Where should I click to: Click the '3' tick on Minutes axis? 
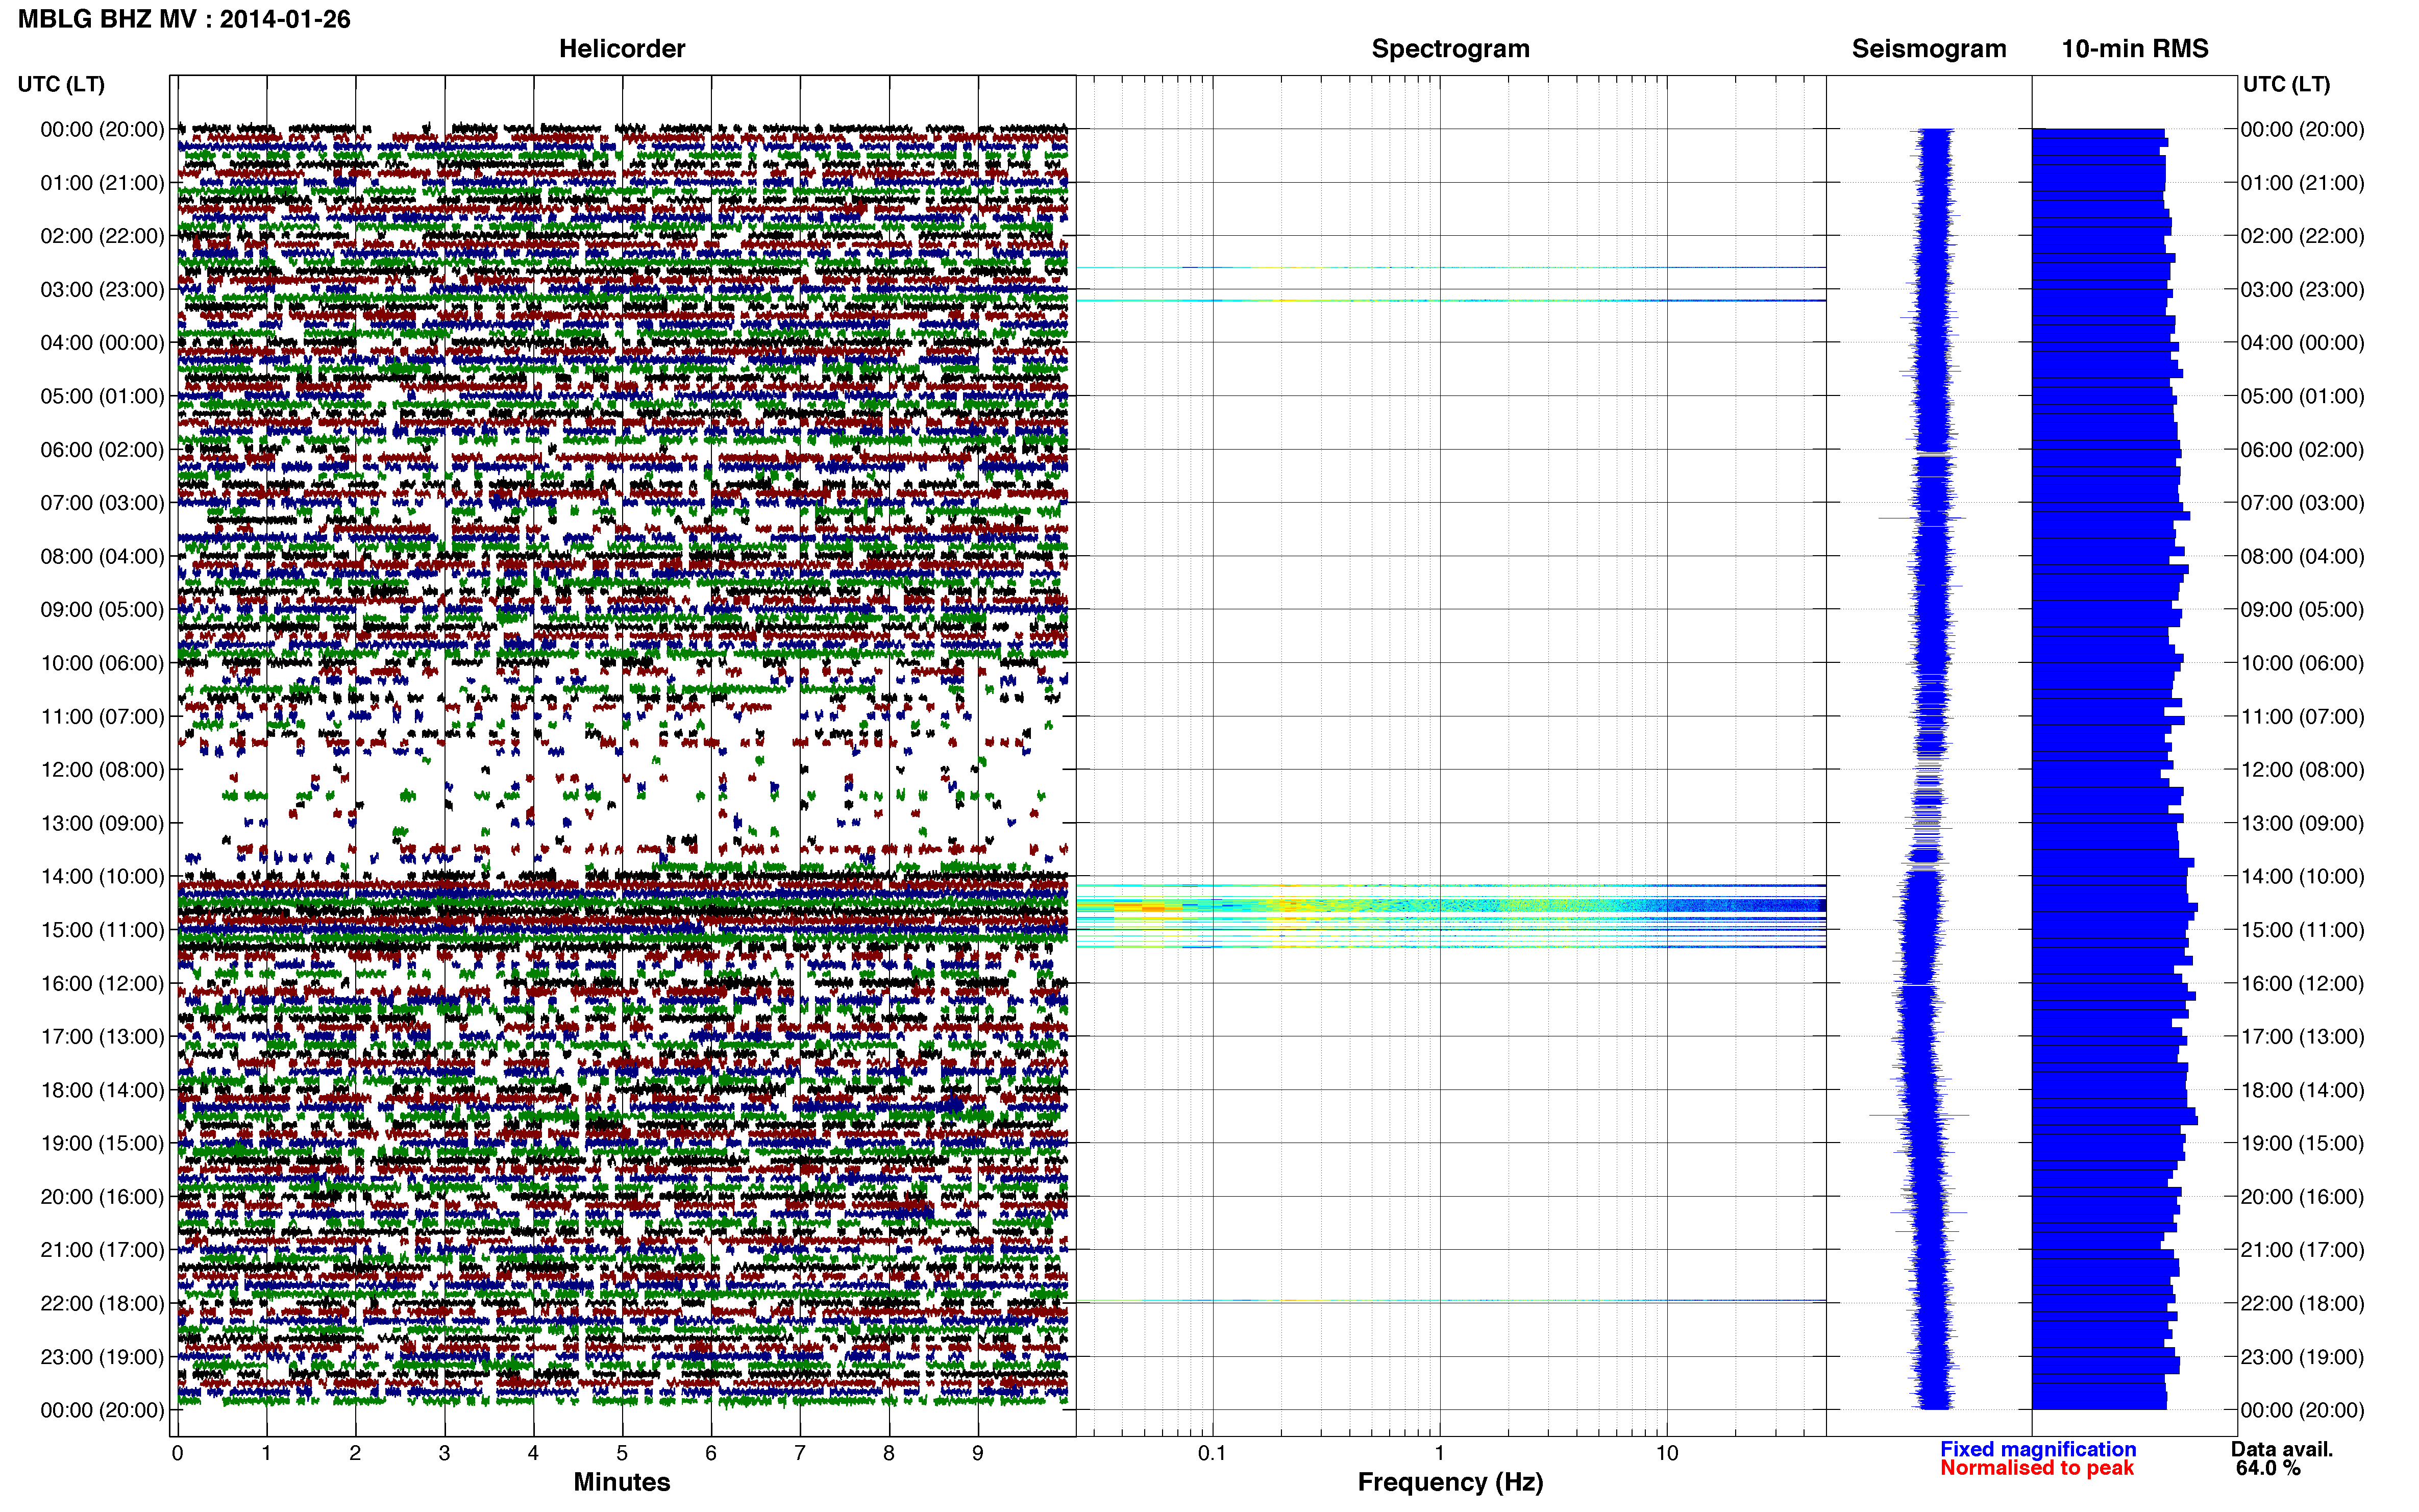point(444,1453)
